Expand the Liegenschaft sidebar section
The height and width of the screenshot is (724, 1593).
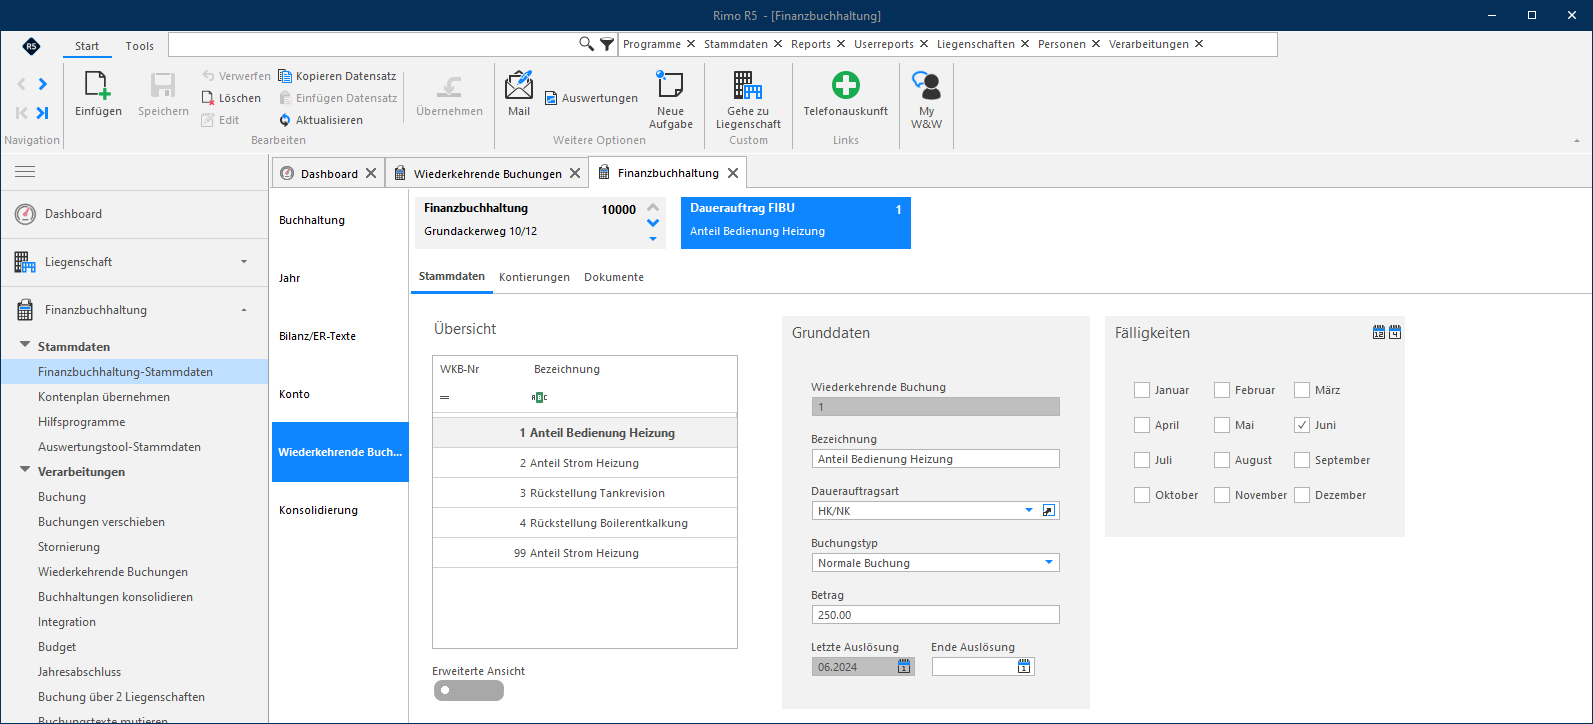click(244, 262)
